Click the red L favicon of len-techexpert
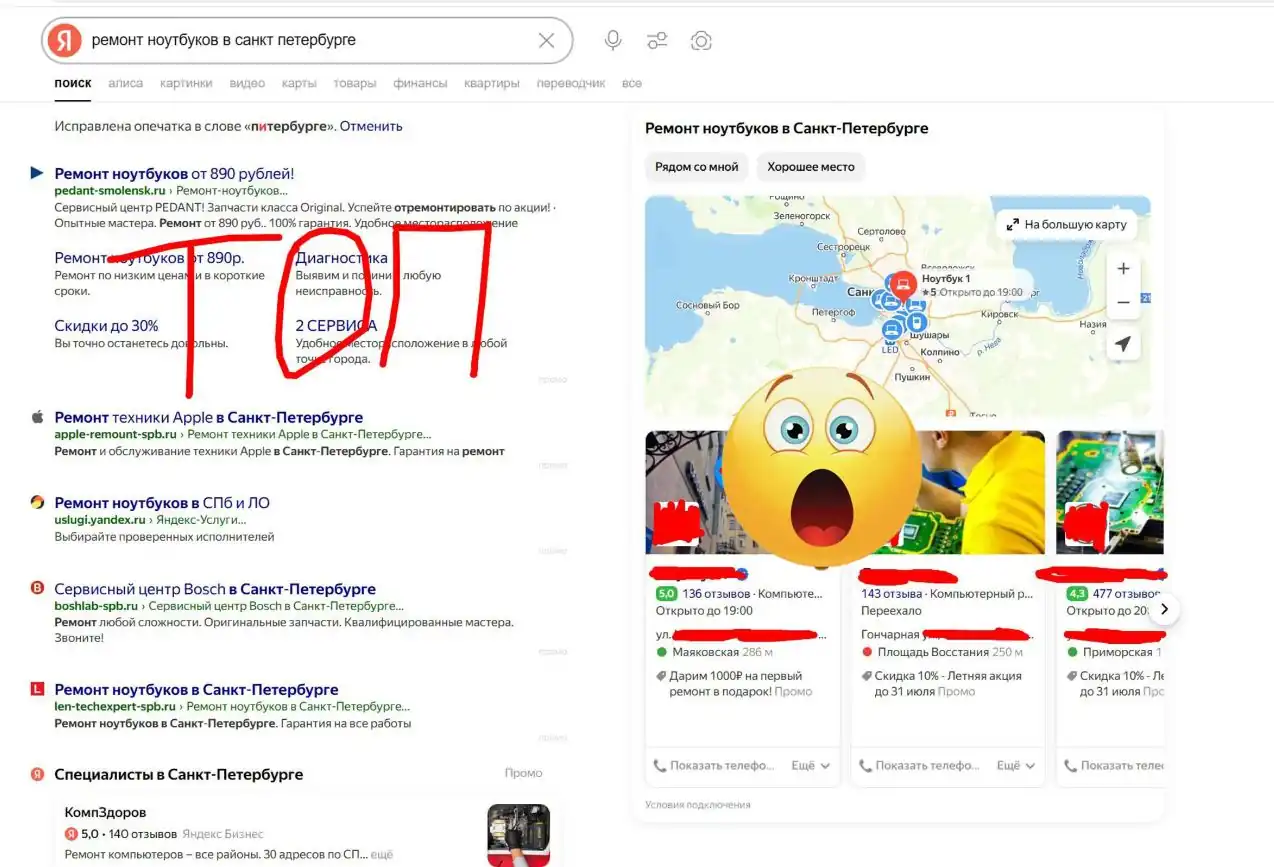Viewport: 1274px width, 867px height. coord(38,689)
